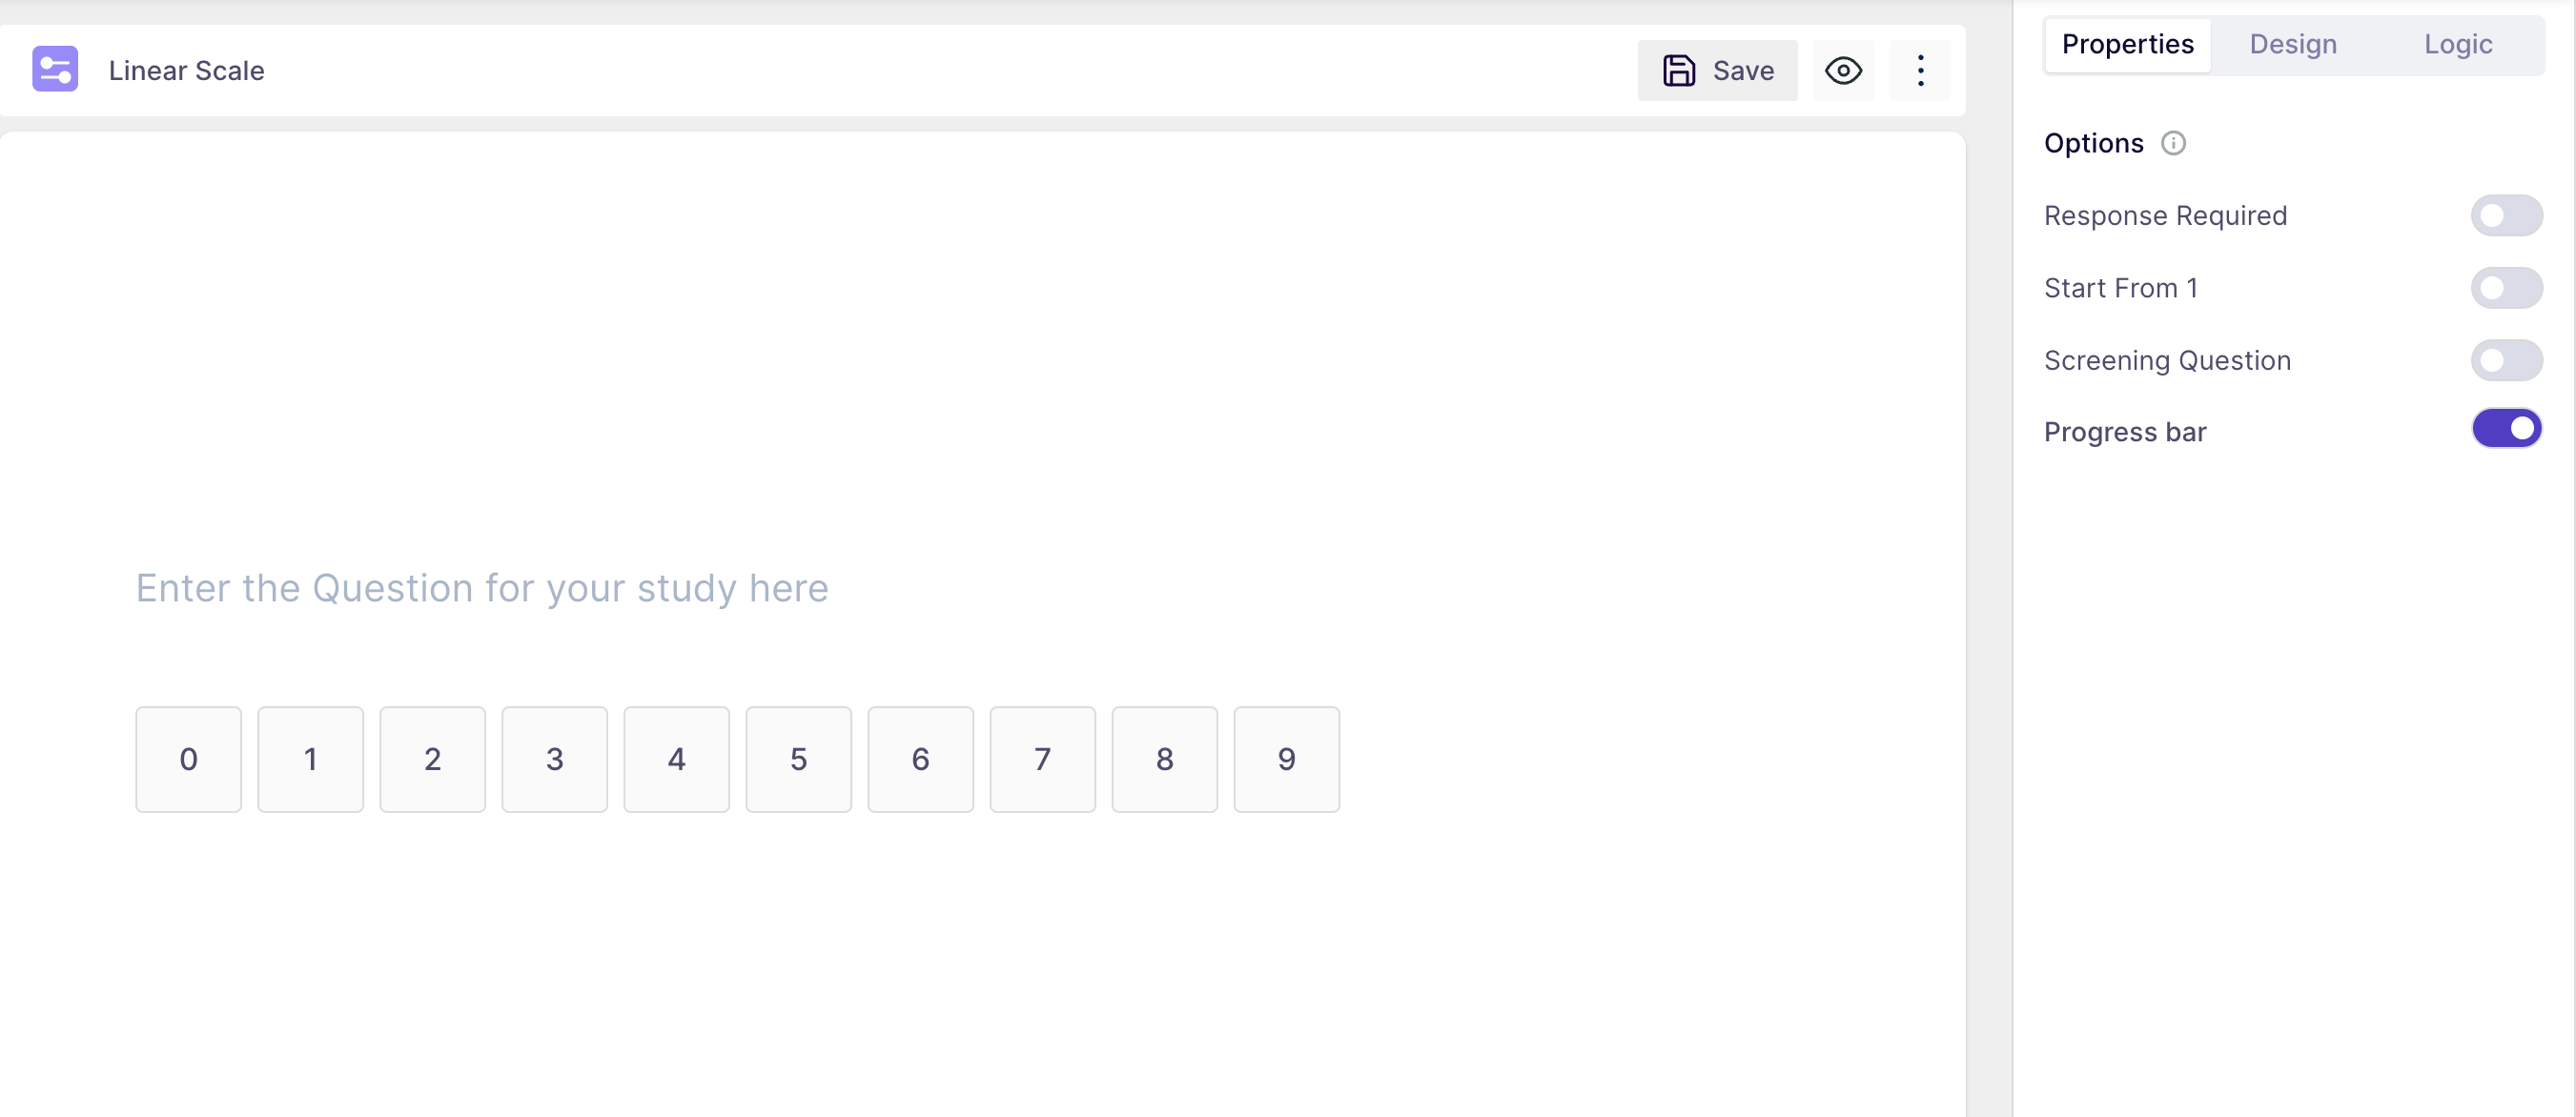Click the Options info icon
The width and height of the screenshot is (2576, 1117).
click(x=2173, y=144)
